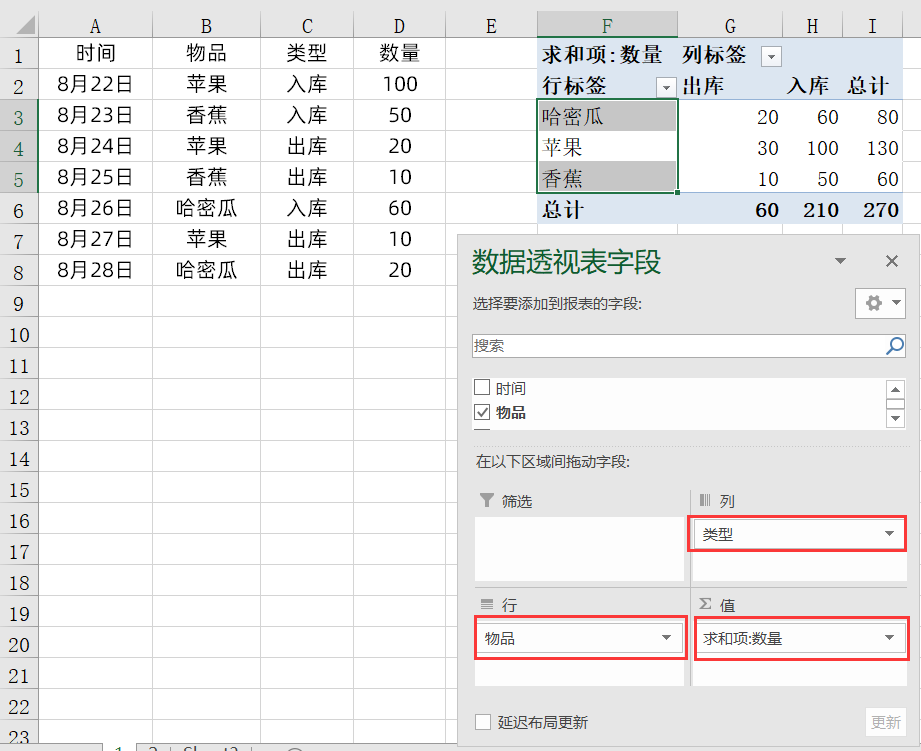This screenshot has height=751, width=921.
Task: Uncheck the 物品 field checkbox
Action: point(481,412)
